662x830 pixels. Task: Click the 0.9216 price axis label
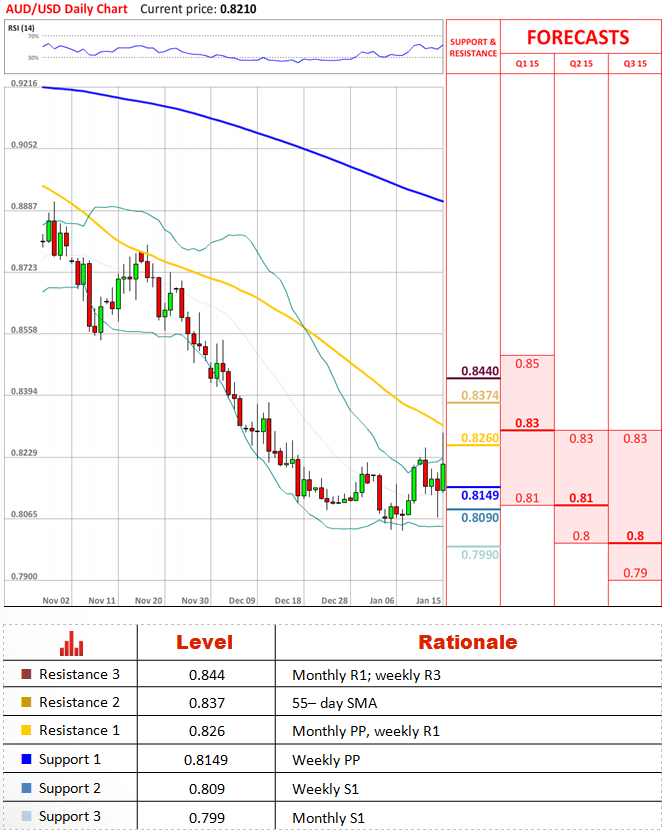pos(24,84)
